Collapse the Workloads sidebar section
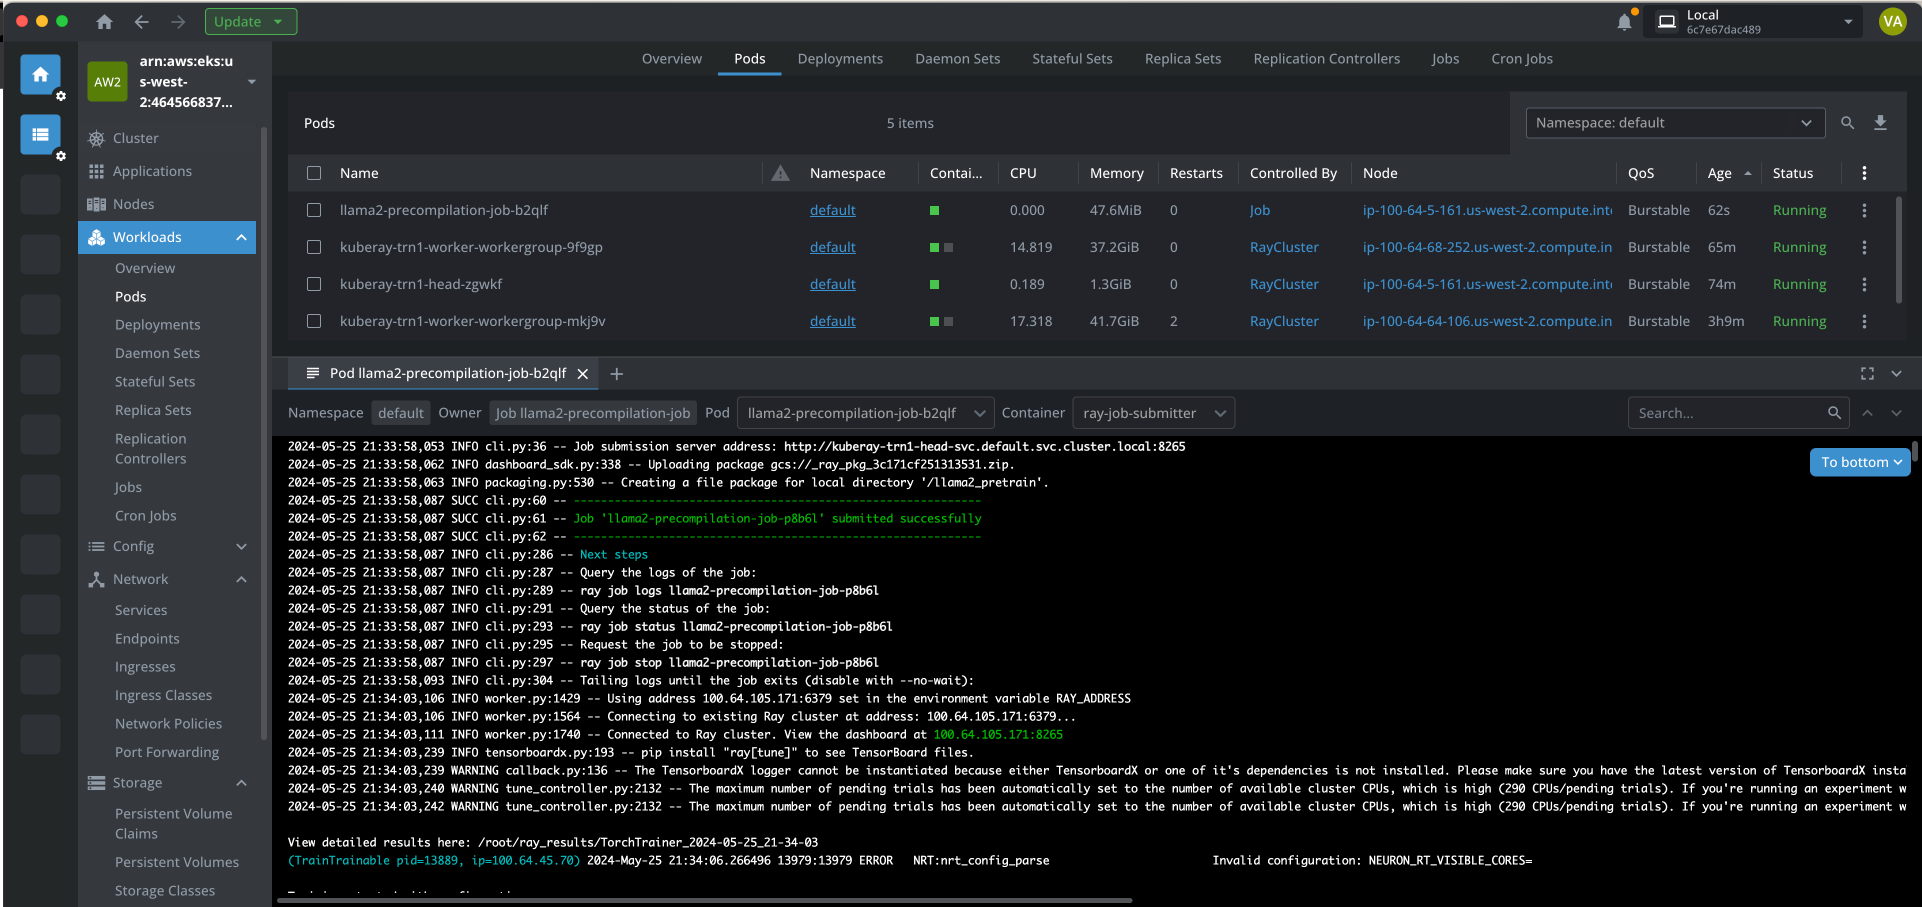Viewport: 1922px width, 907px height. [241, 237]
